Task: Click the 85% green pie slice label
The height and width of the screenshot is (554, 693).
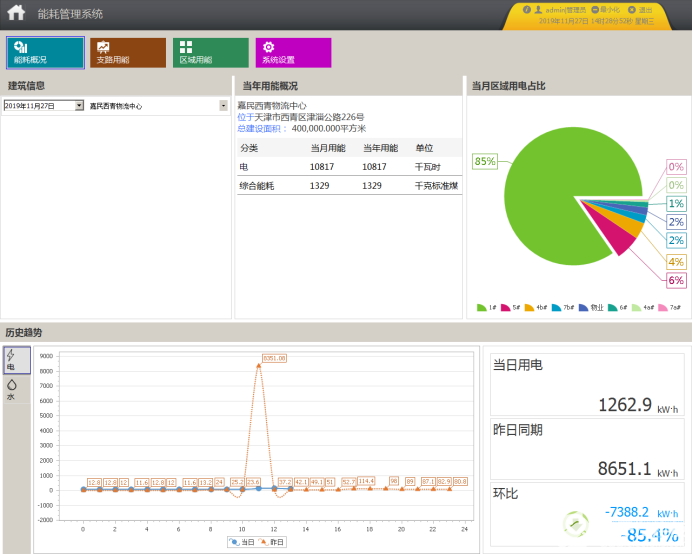Action: 484,161
